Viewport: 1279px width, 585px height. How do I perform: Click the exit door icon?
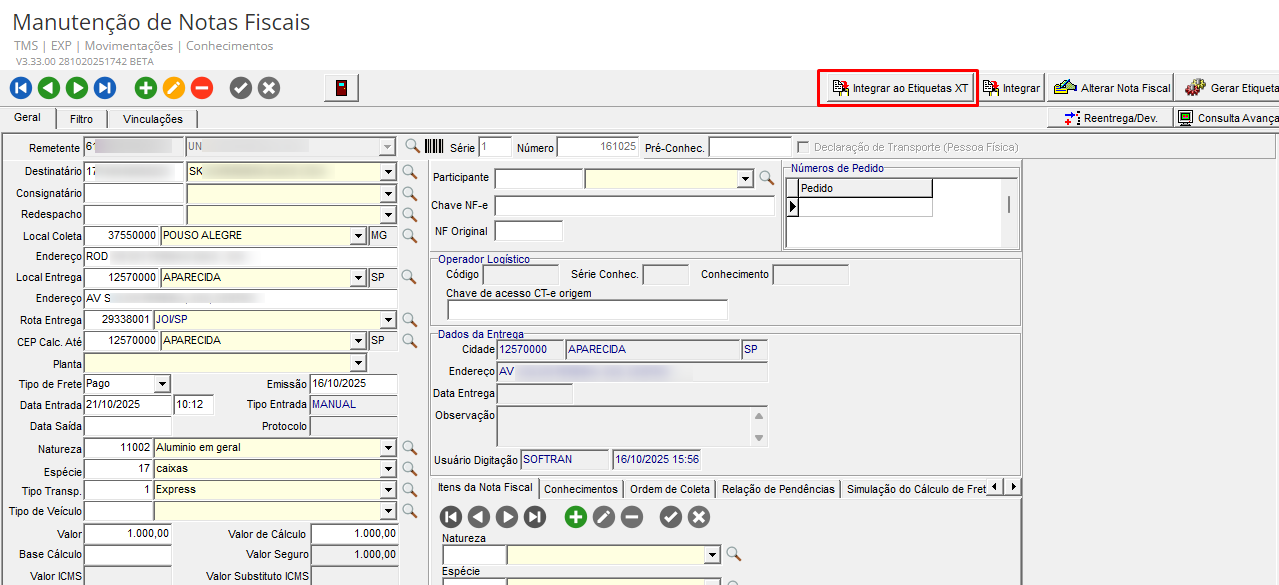[342, 88]
